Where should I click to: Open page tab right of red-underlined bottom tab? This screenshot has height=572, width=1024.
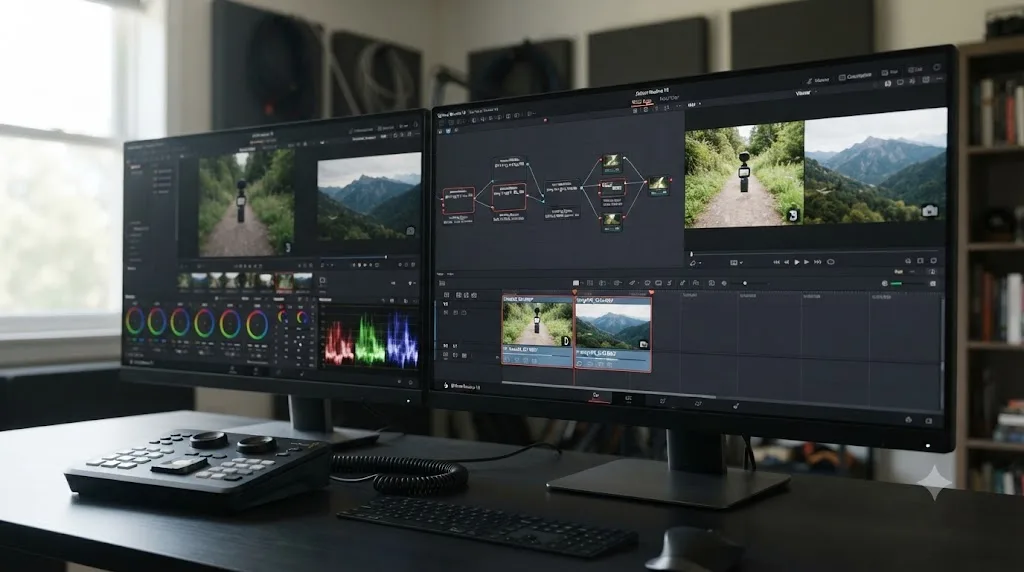click(x=628, y=398)
